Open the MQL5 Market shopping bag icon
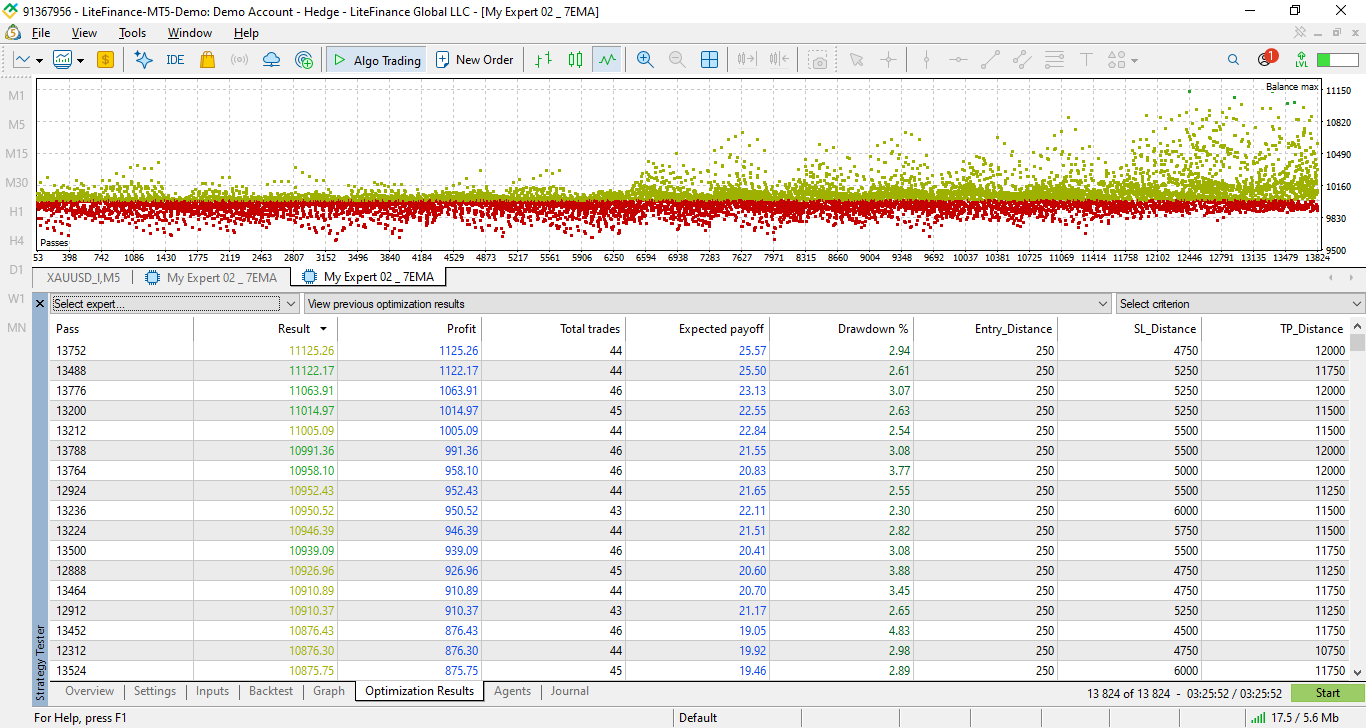The width and height of the screenshot is (1366, 728). coord(207,60)
